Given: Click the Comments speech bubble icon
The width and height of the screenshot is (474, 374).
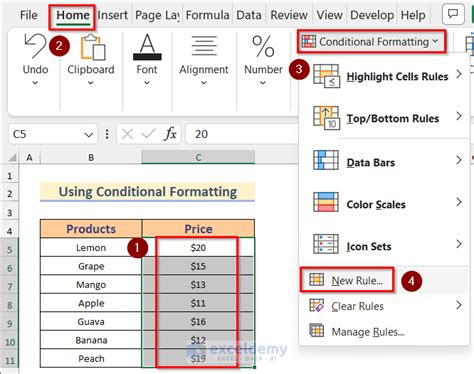Looking at the screenshot, I should click(x=453, y=14).
